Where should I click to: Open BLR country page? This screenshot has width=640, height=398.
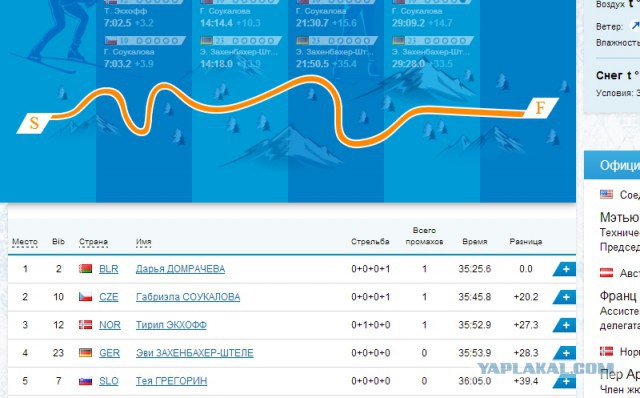(x=109, y=269)
